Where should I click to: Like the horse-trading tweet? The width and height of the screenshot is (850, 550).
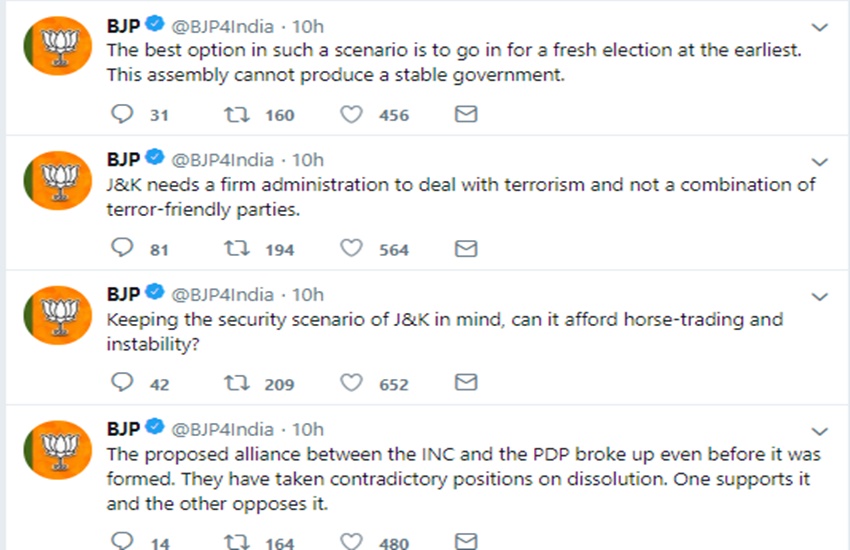[x=351, y=383]
